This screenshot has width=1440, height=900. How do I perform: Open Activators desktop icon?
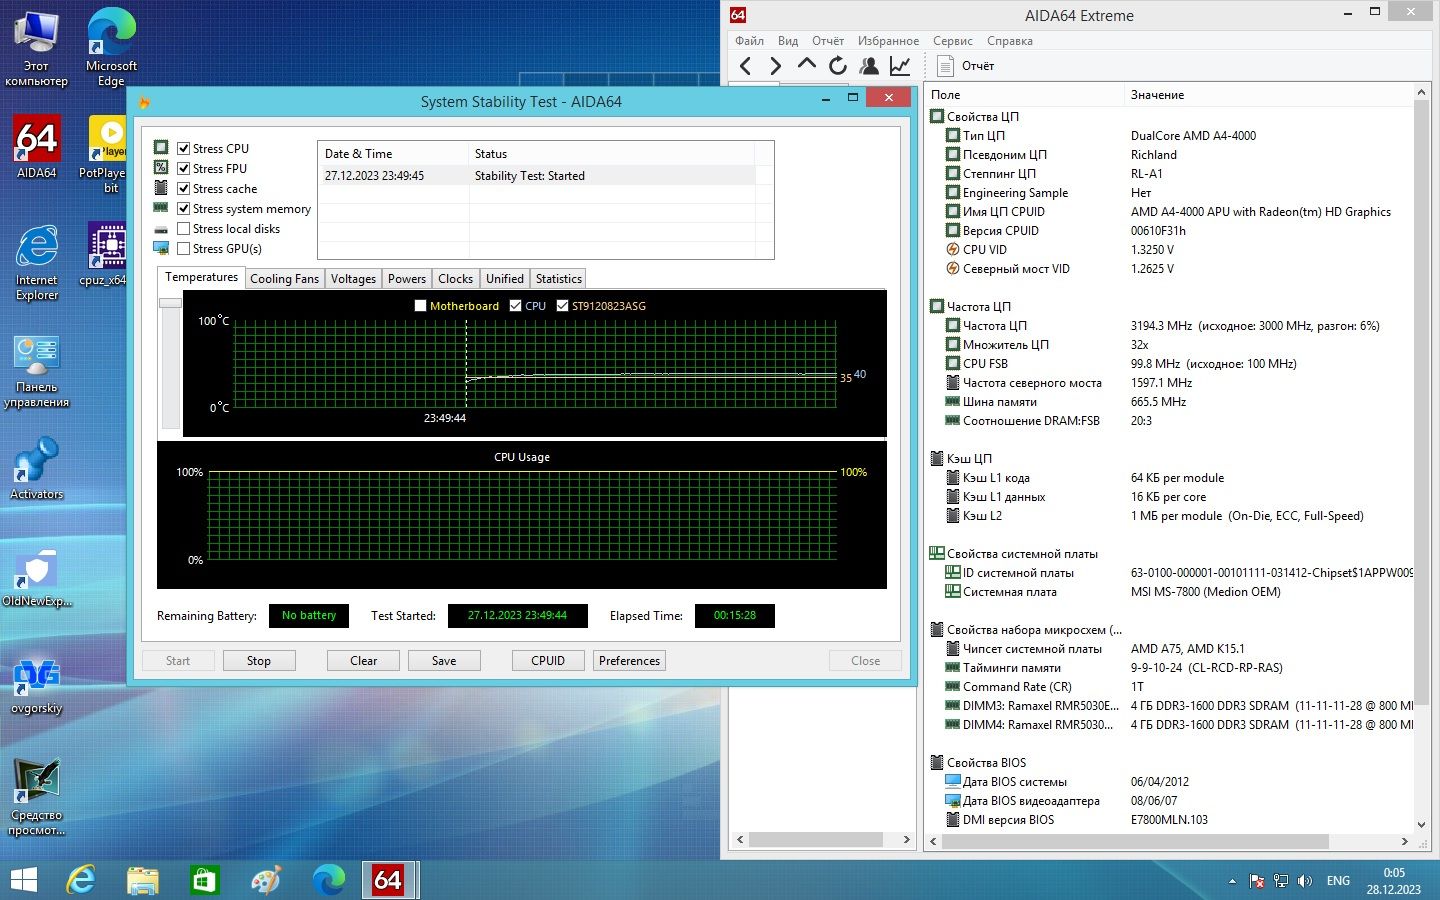click(37, 468)
